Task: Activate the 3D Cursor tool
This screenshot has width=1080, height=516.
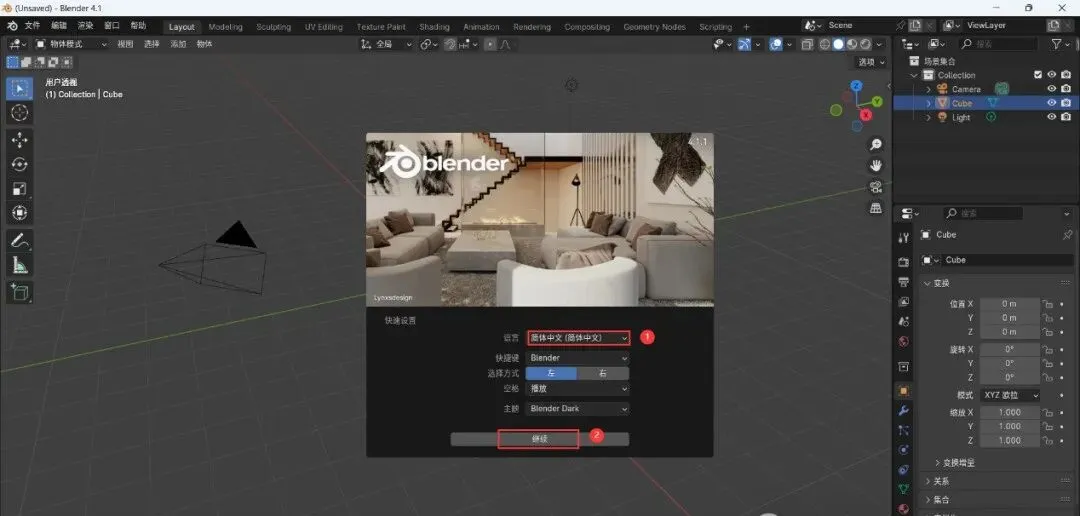Action: click(19, 113)
